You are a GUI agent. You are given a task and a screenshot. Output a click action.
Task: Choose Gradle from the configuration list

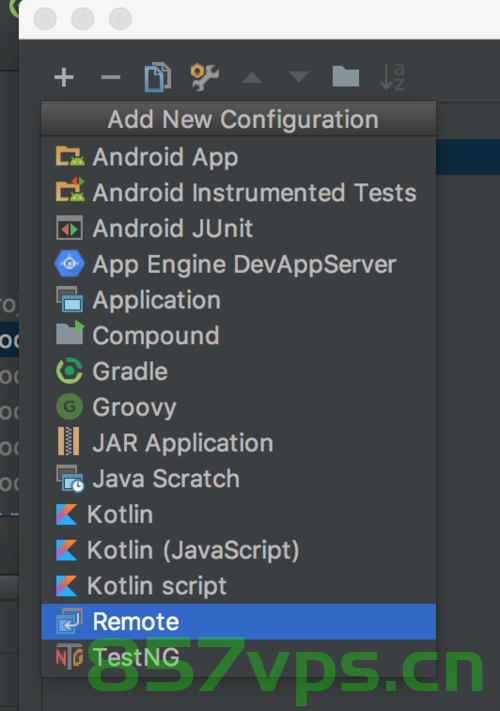[x=238, y=371]
